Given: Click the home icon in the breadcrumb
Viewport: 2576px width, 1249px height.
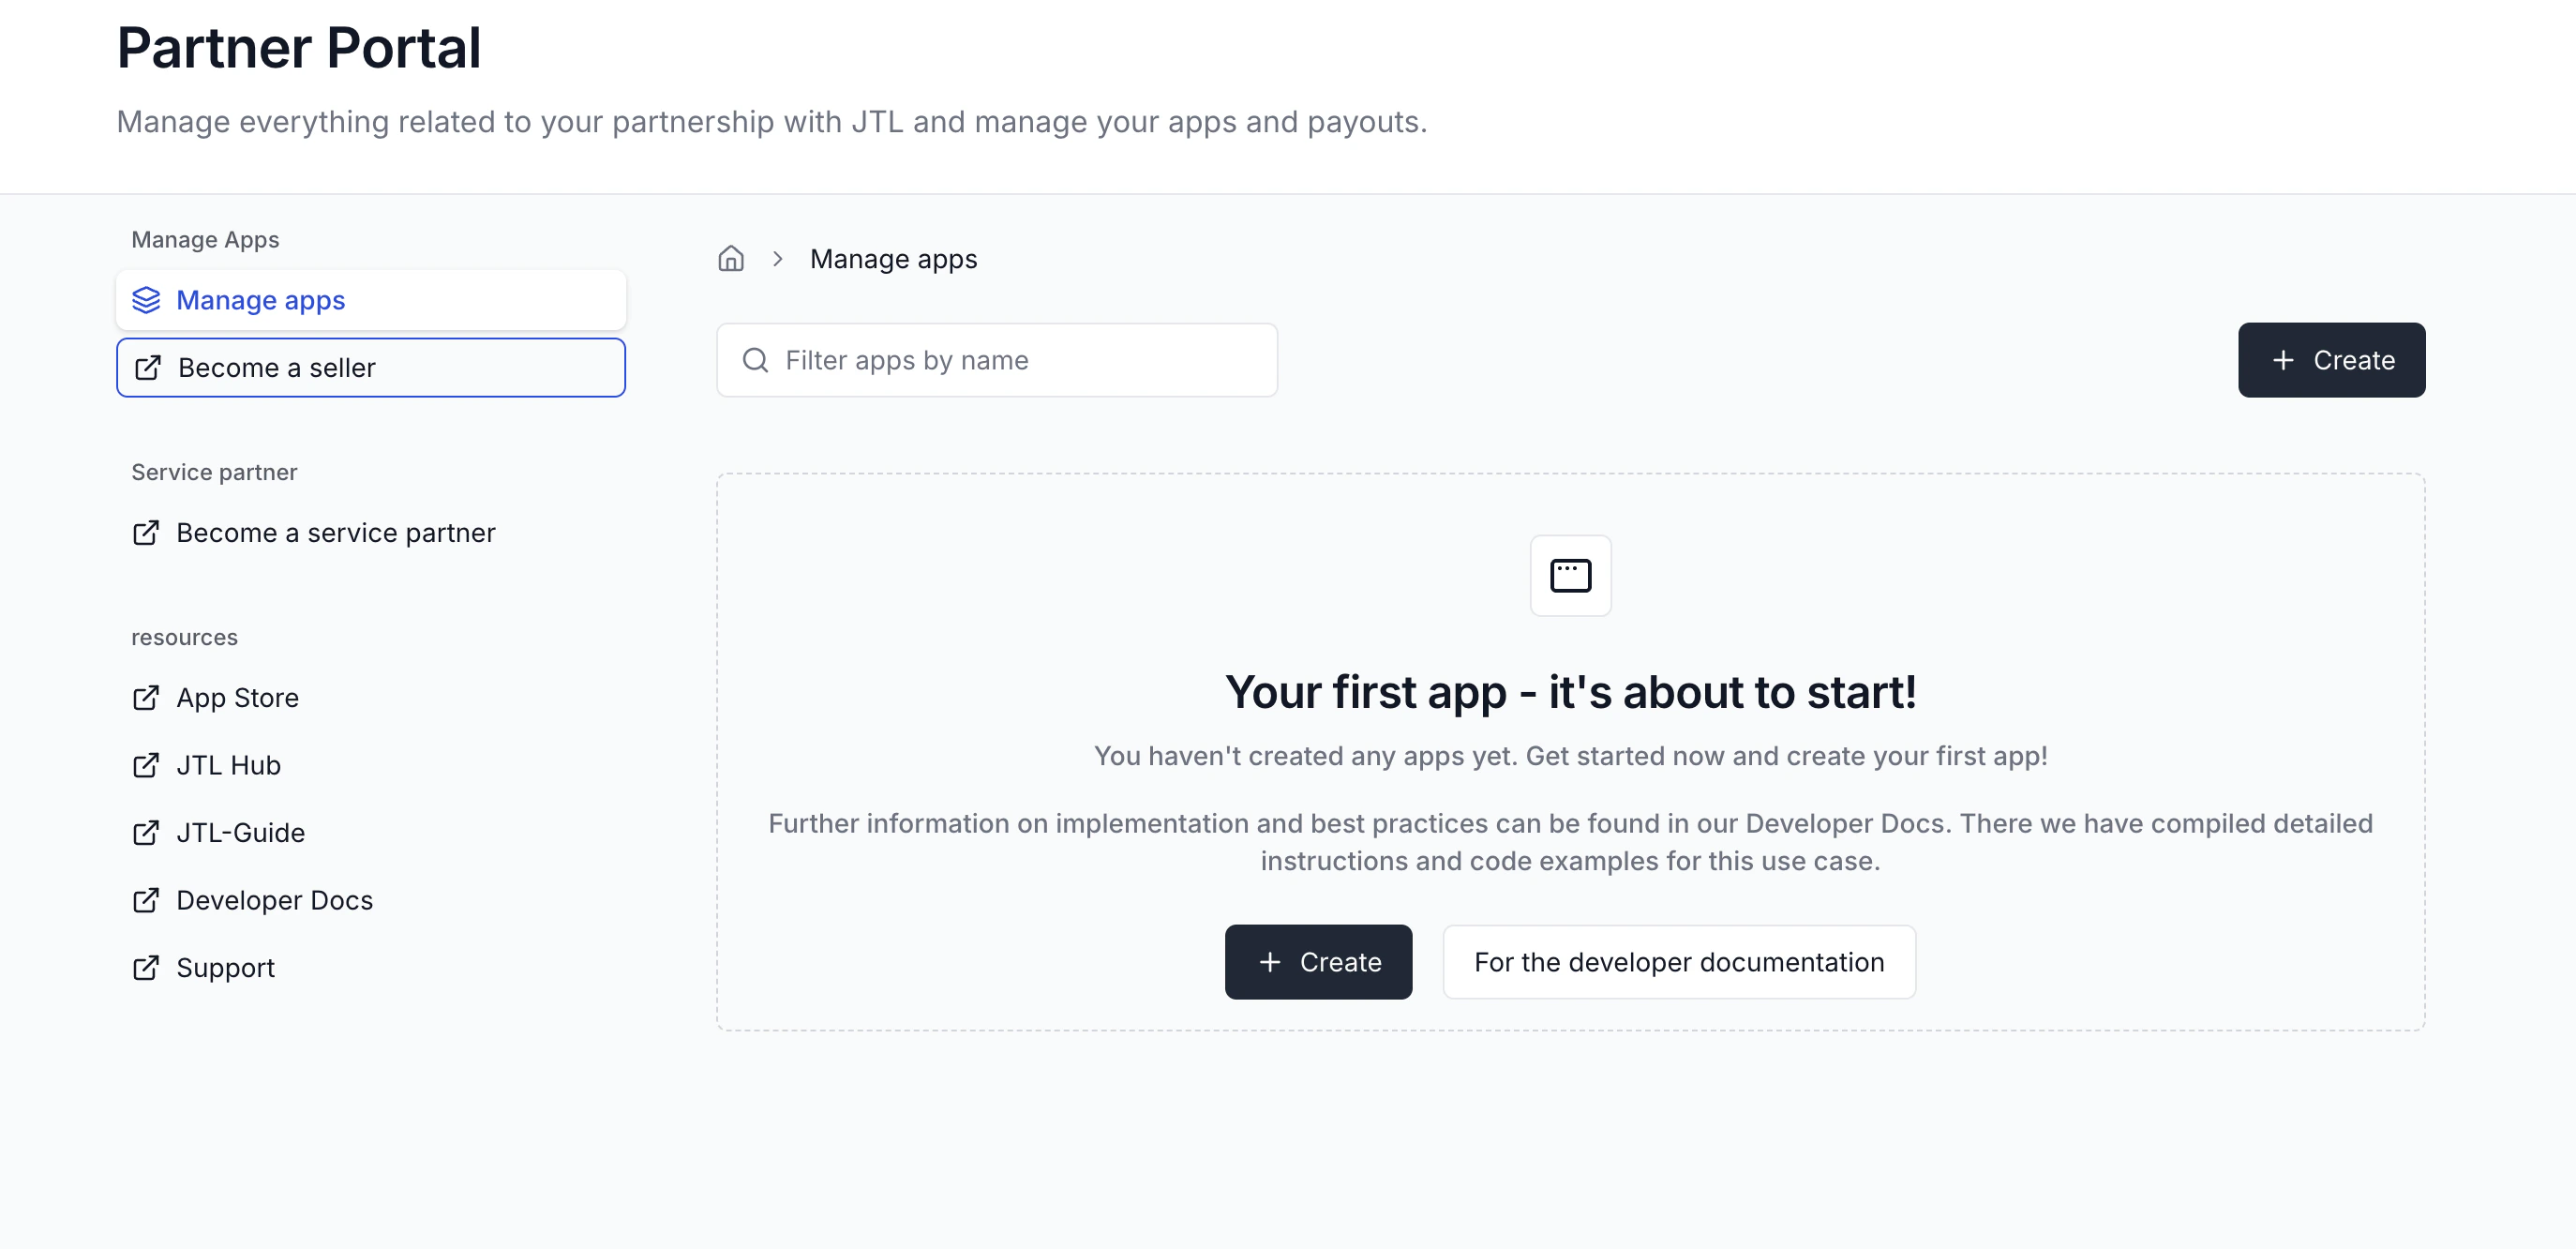Looking at the screenshot, I should click(x=731, y=258).
